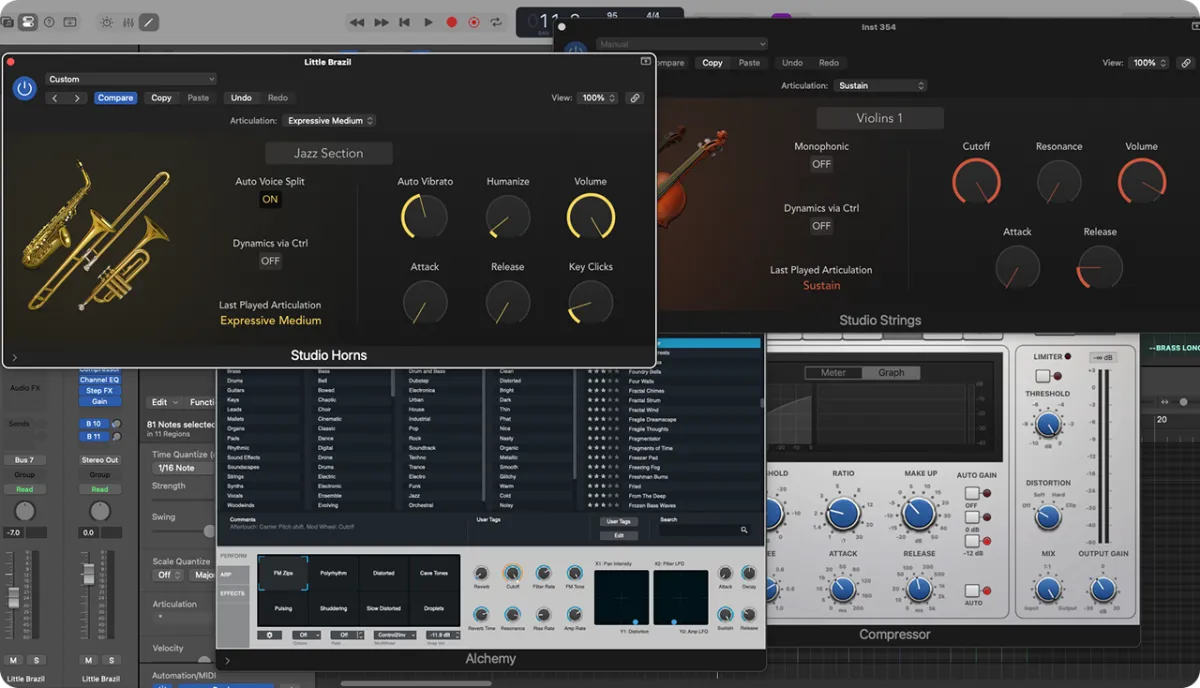
Task: Turn off Auto Voice Split
Action: 270,199
